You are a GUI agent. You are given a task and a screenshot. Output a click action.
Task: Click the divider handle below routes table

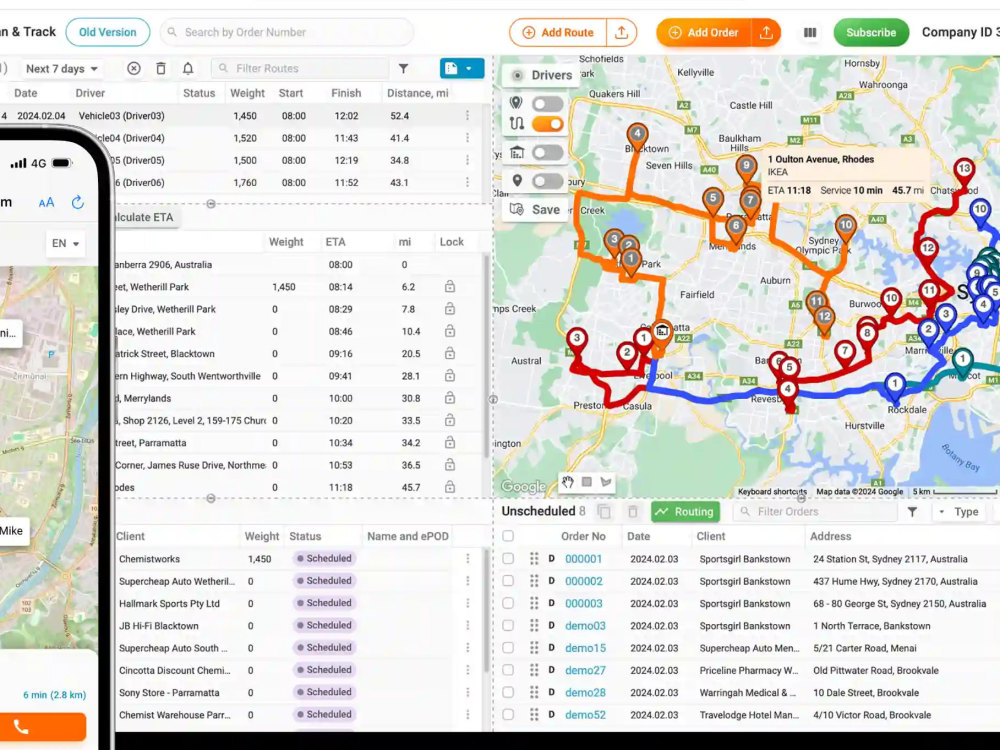click(210, 204)
